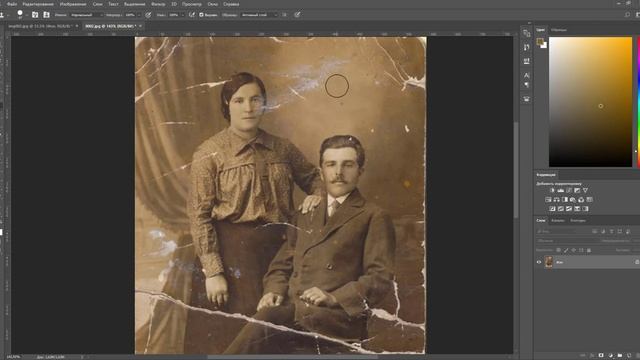This screenshot has width=640, height=360.
Task: Add a Black & White adjustment layer
Action: pyautogui.click(x=565, y=200)
